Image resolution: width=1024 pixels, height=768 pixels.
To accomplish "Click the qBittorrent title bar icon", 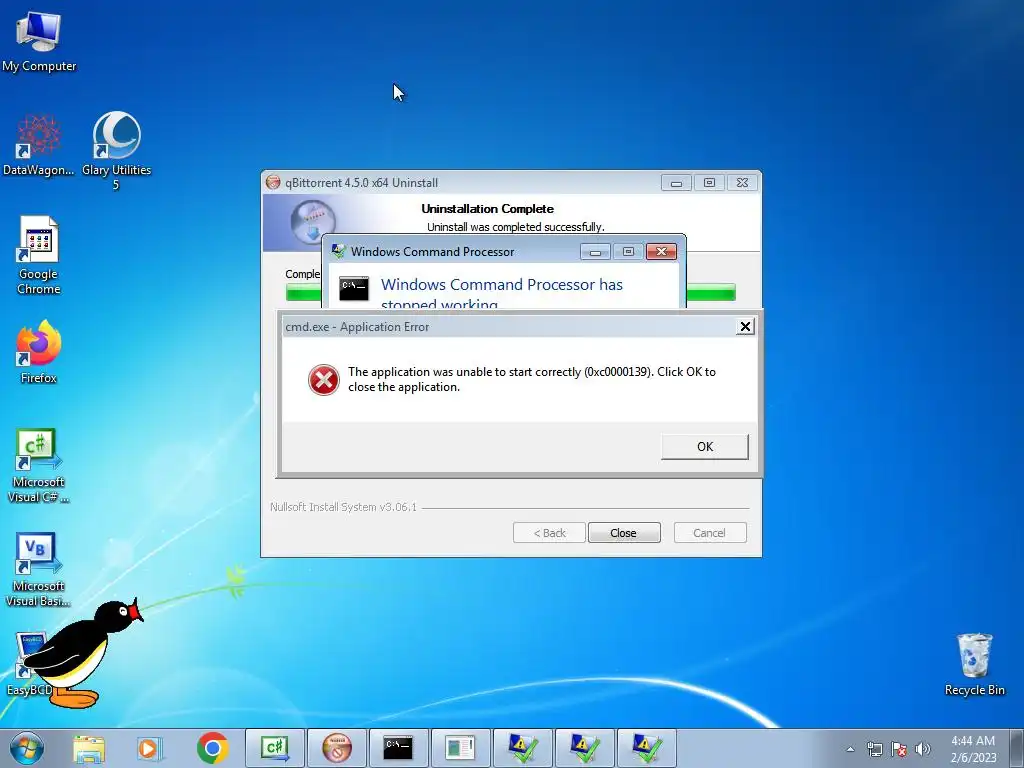I will pyautogui.click(x=273, y=183).
